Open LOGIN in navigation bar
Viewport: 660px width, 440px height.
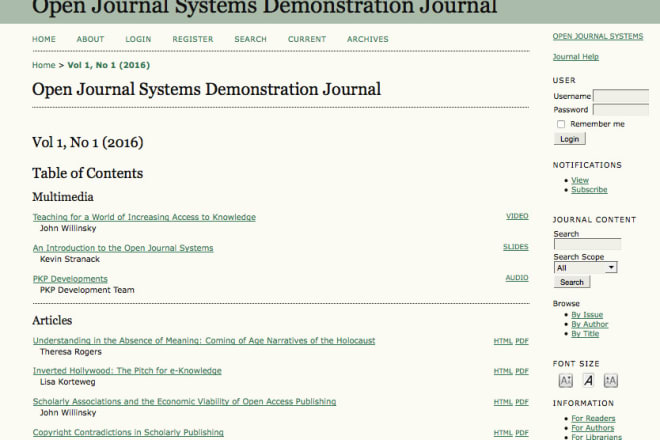(x=138, y=39)
